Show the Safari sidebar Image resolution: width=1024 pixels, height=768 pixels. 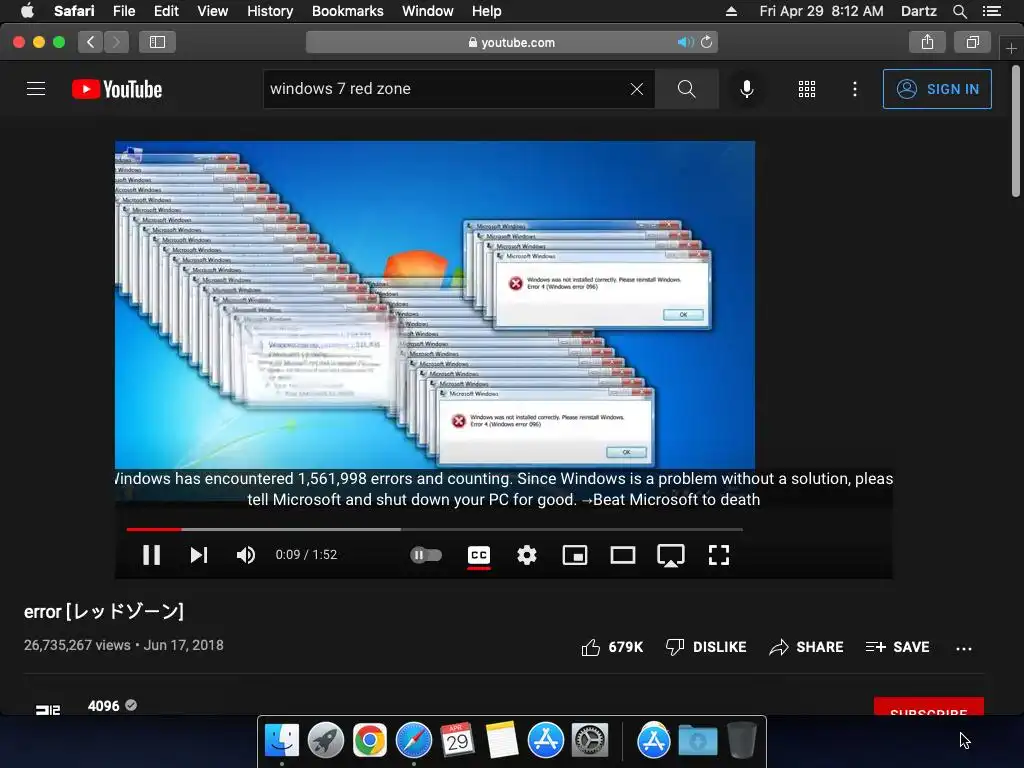(157, 42)
